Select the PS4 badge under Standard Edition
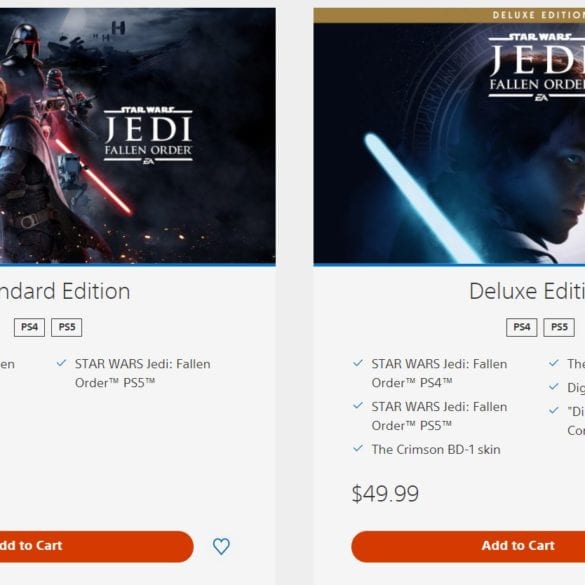585x585 pixels. click(x=29, y=327)
